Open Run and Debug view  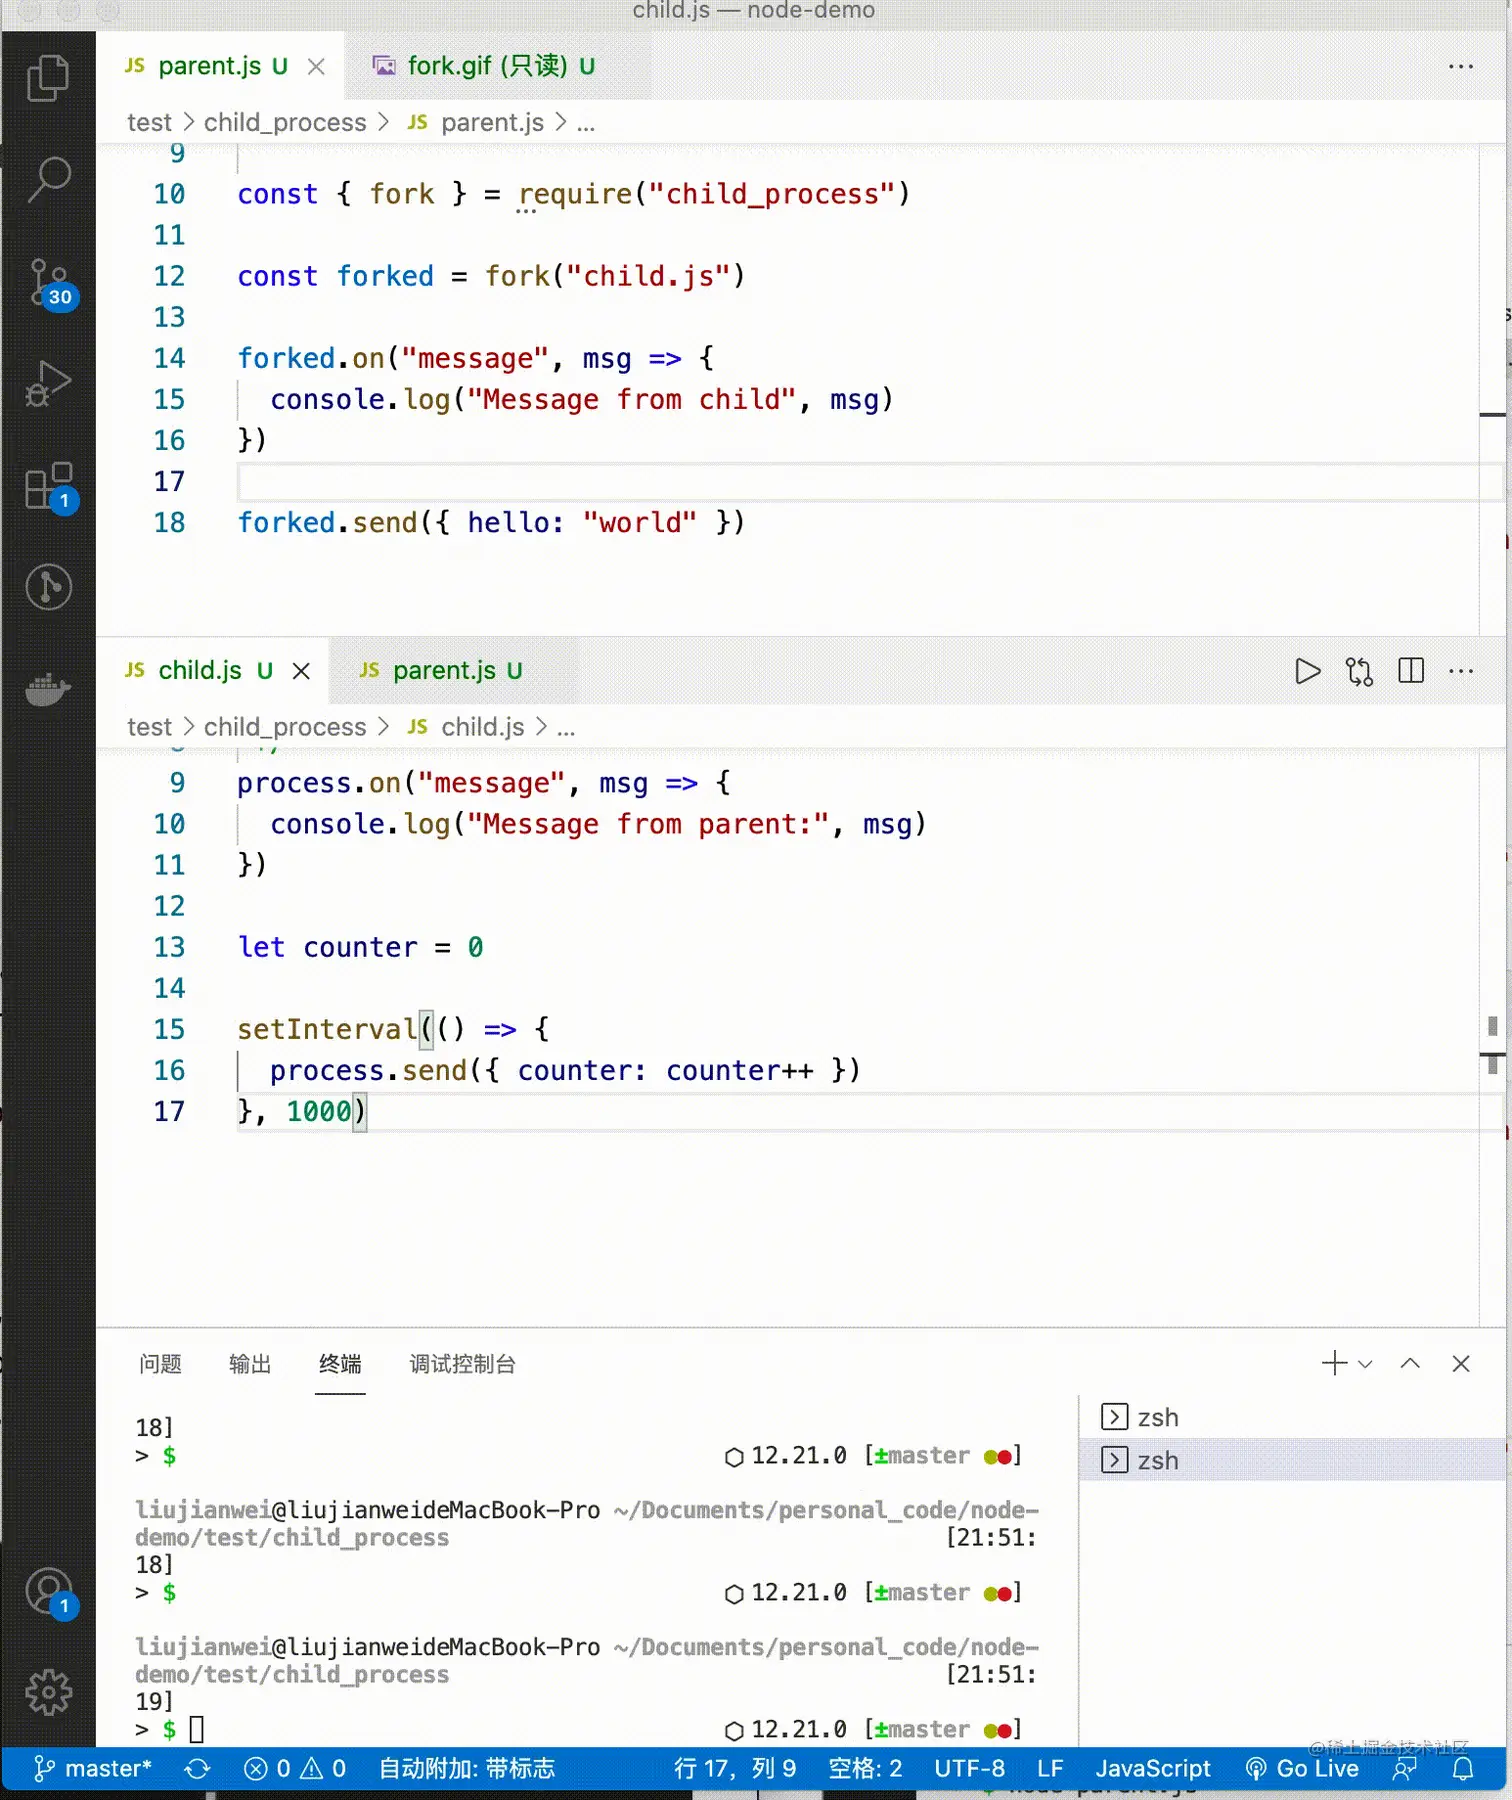coord(48,384)
